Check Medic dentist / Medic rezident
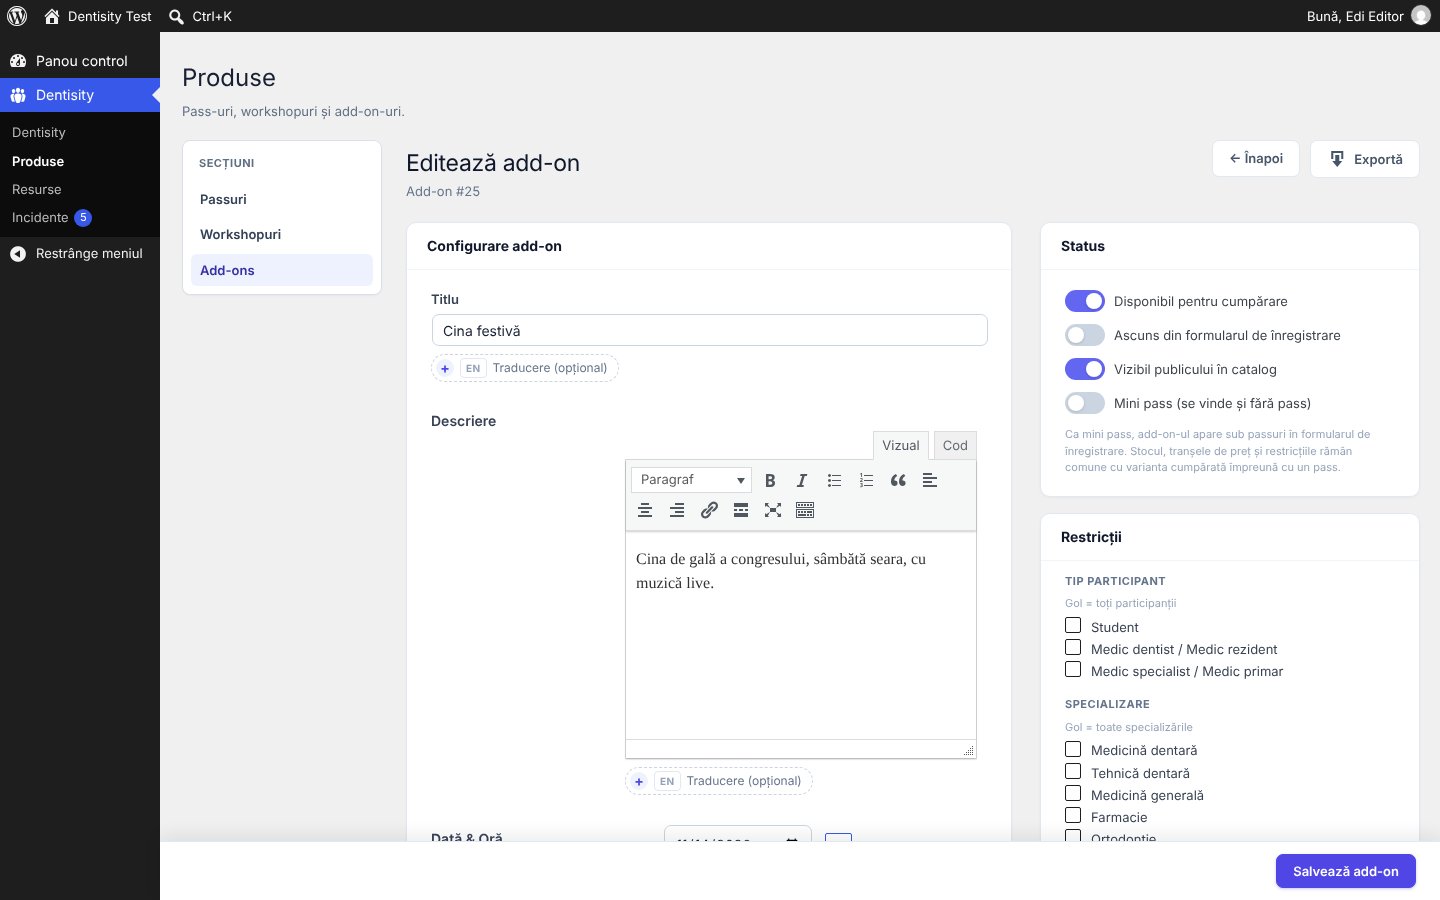Image resolution: width=1440 pixels, height=900 pixels. click(1073, 647)
